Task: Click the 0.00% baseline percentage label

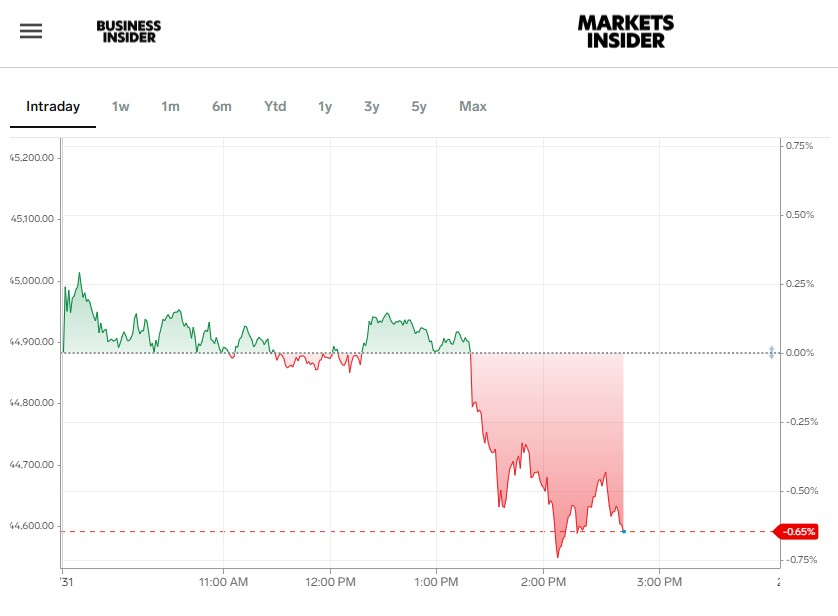Action: (x=801, y=353)
